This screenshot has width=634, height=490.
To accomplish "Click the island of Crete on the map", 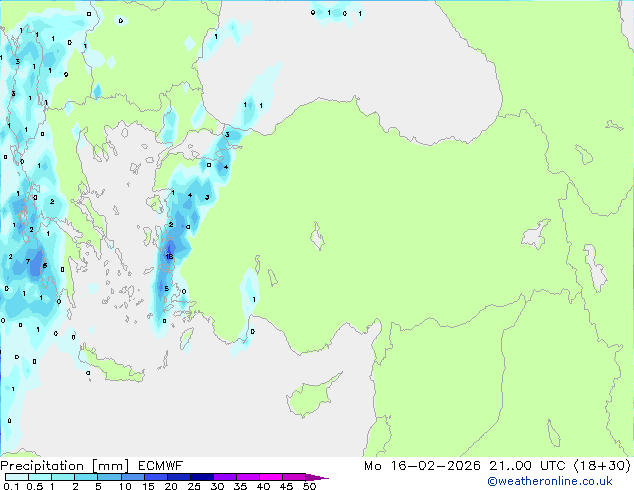I will pos(111,366).
